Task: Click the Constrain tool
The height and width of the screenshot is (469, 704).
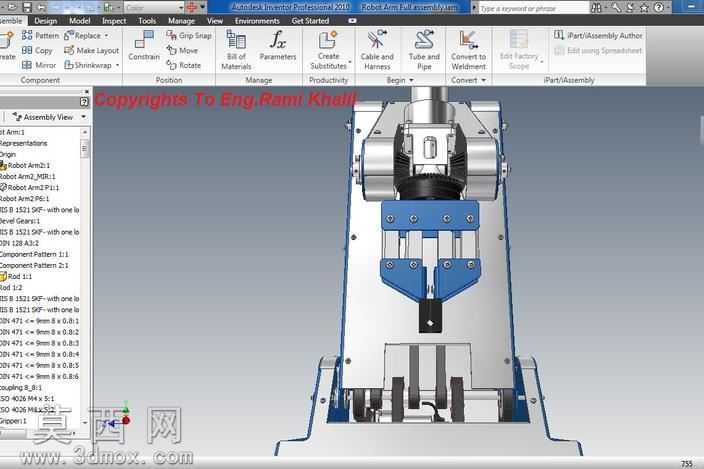Action: [144, 45]
